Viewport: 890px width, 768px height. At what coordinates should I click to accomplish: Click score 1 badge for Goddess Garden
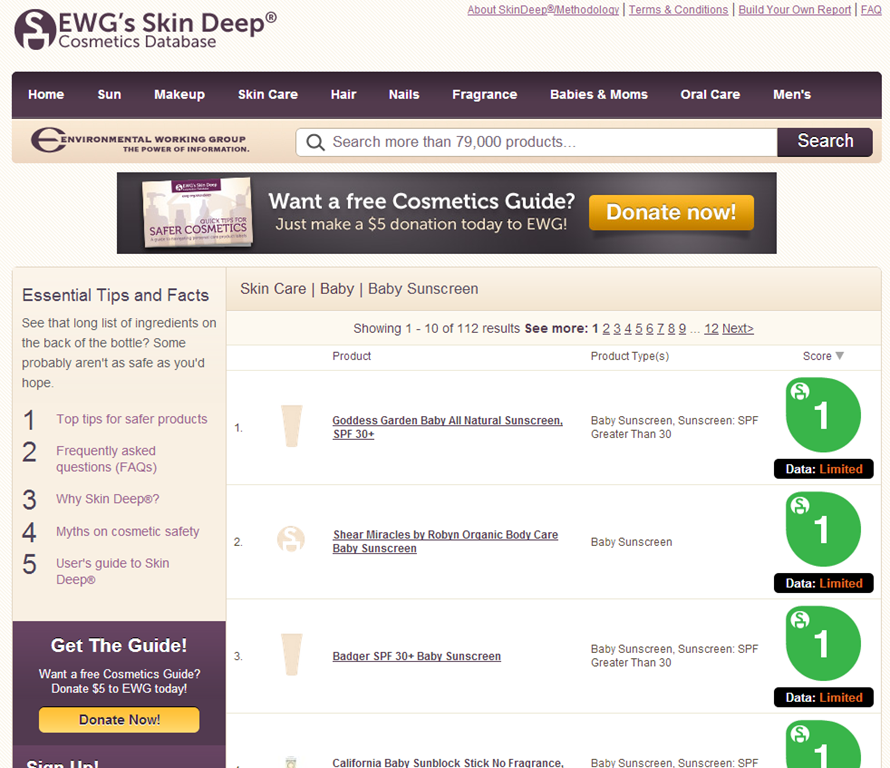[x=823, y=415]
